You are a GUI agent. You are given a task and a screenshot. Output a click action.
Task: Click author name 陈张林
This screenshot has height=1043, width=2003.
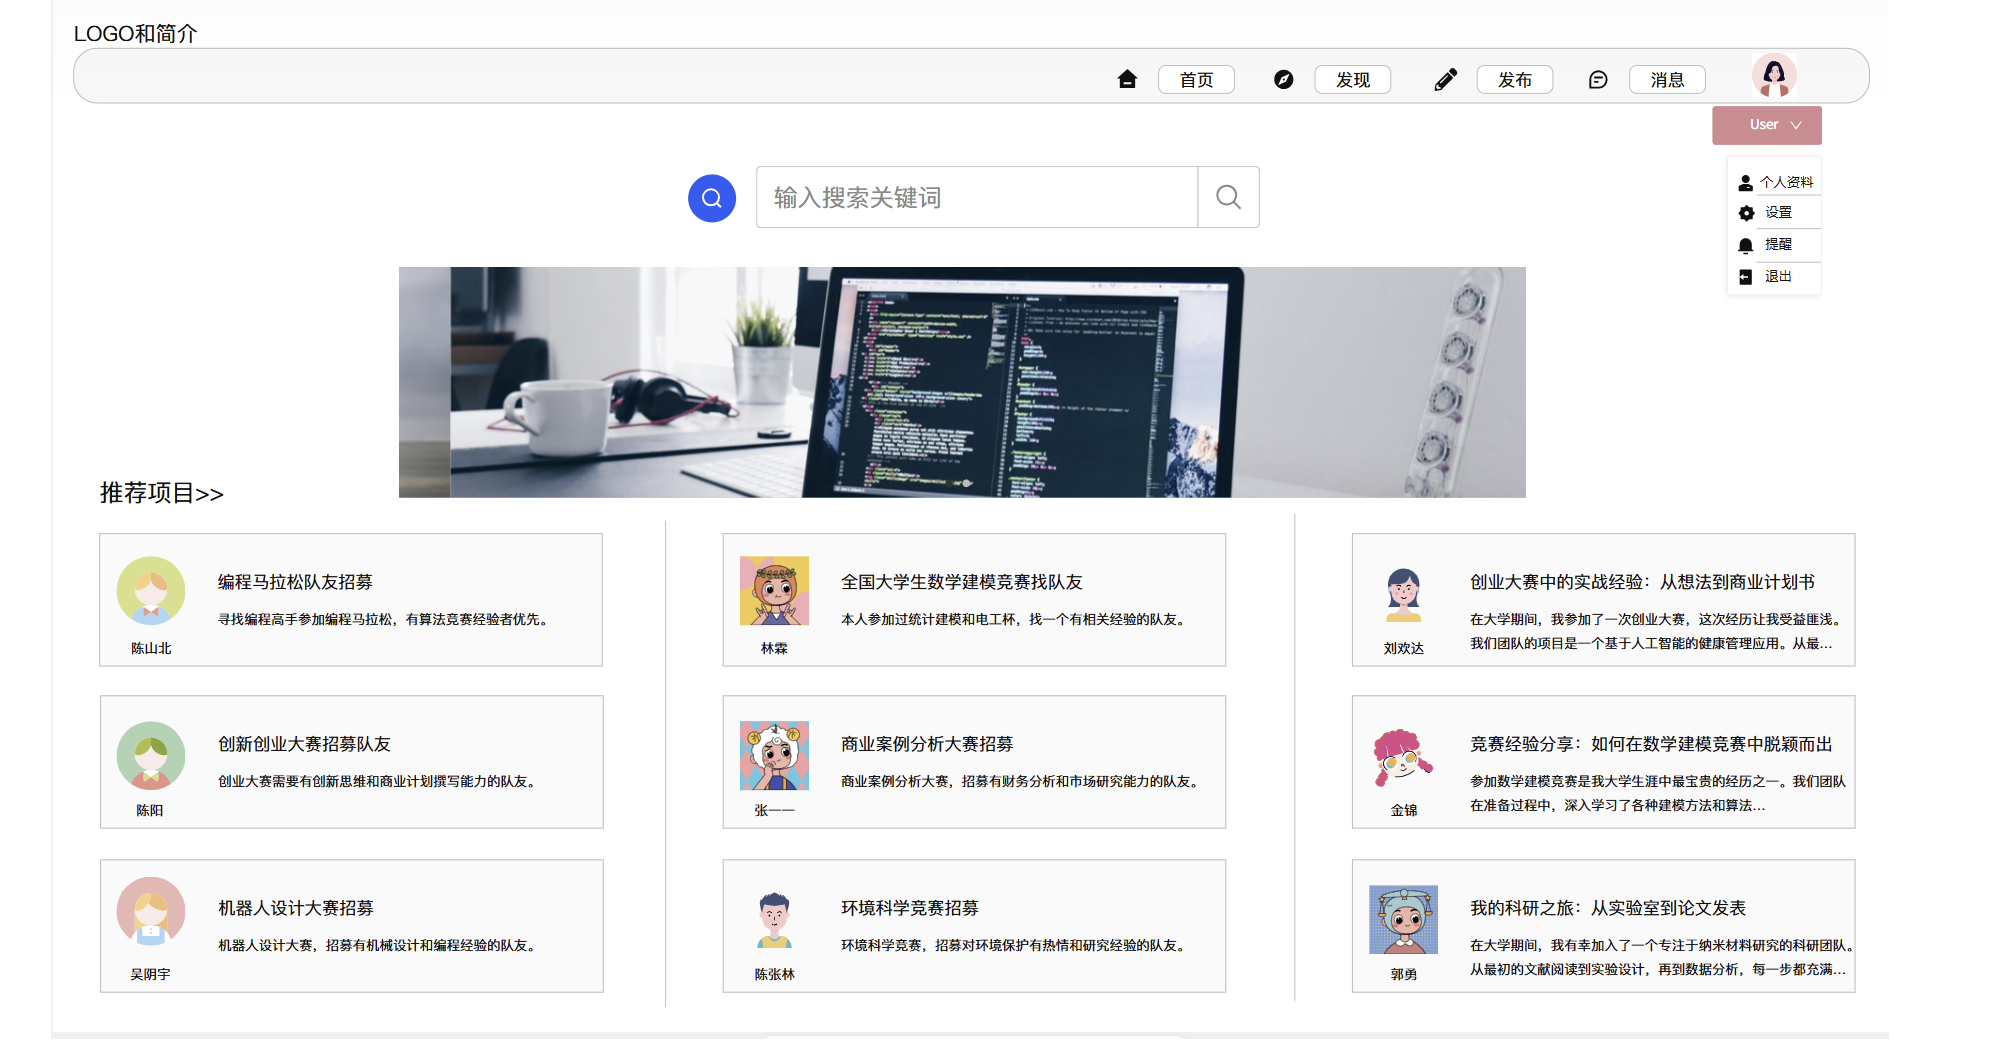click(774, 975)
